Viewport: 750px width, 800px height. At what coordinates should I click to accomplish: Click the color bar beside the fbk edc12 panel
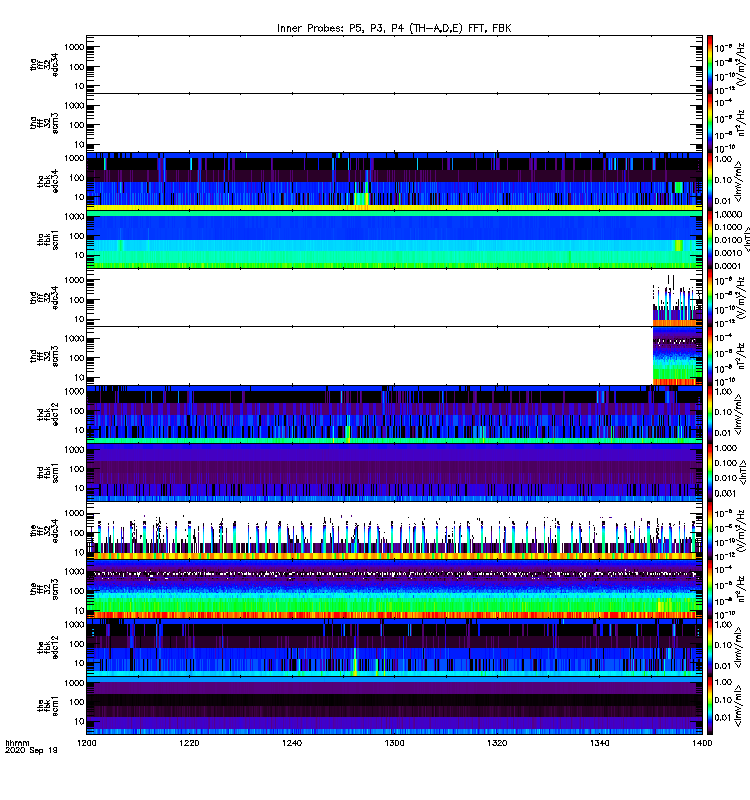coord(710,647)
